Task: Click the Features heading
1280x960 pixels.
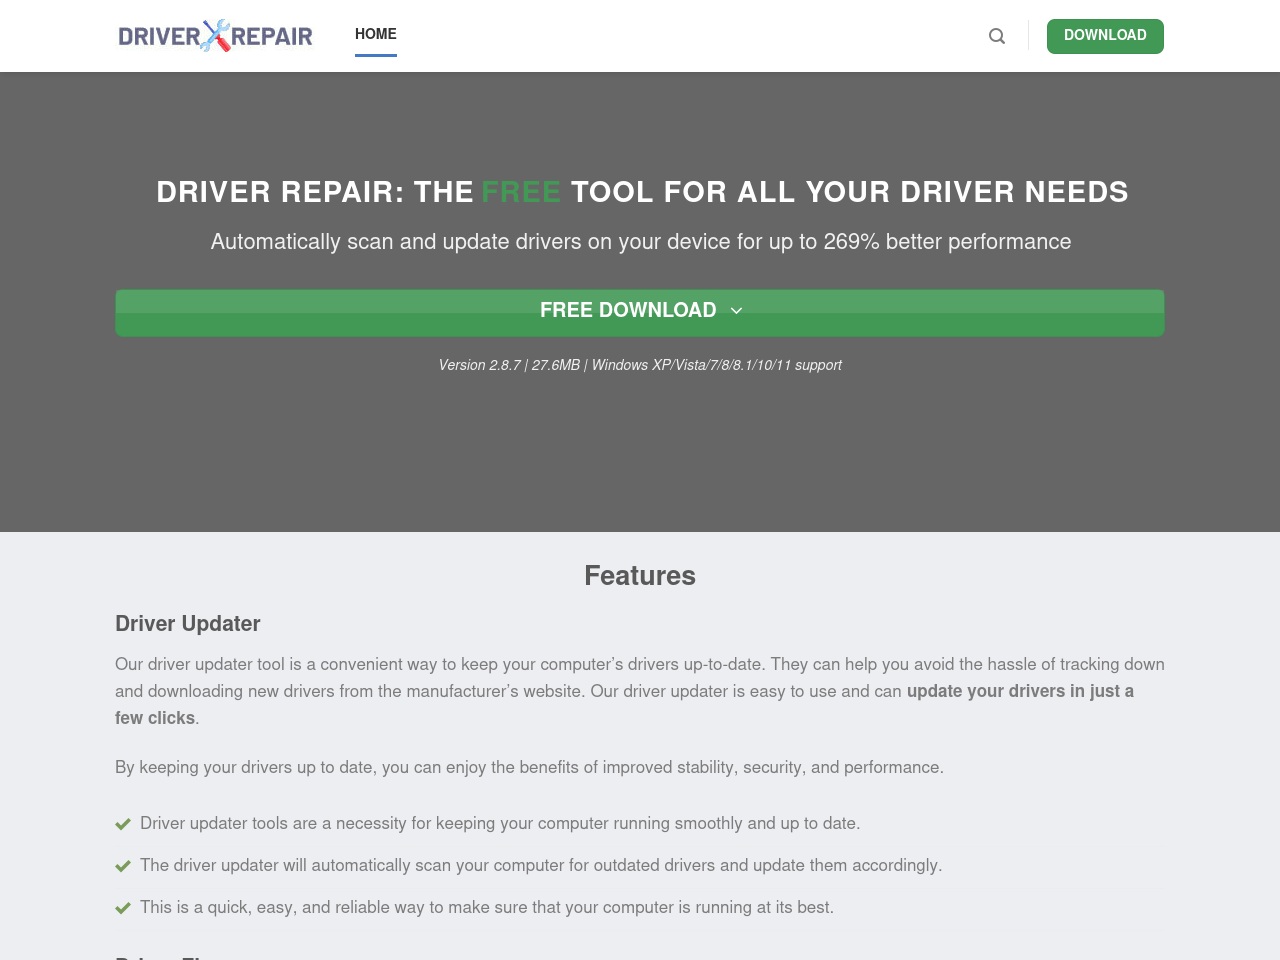Action: click(x=640, y=575)
